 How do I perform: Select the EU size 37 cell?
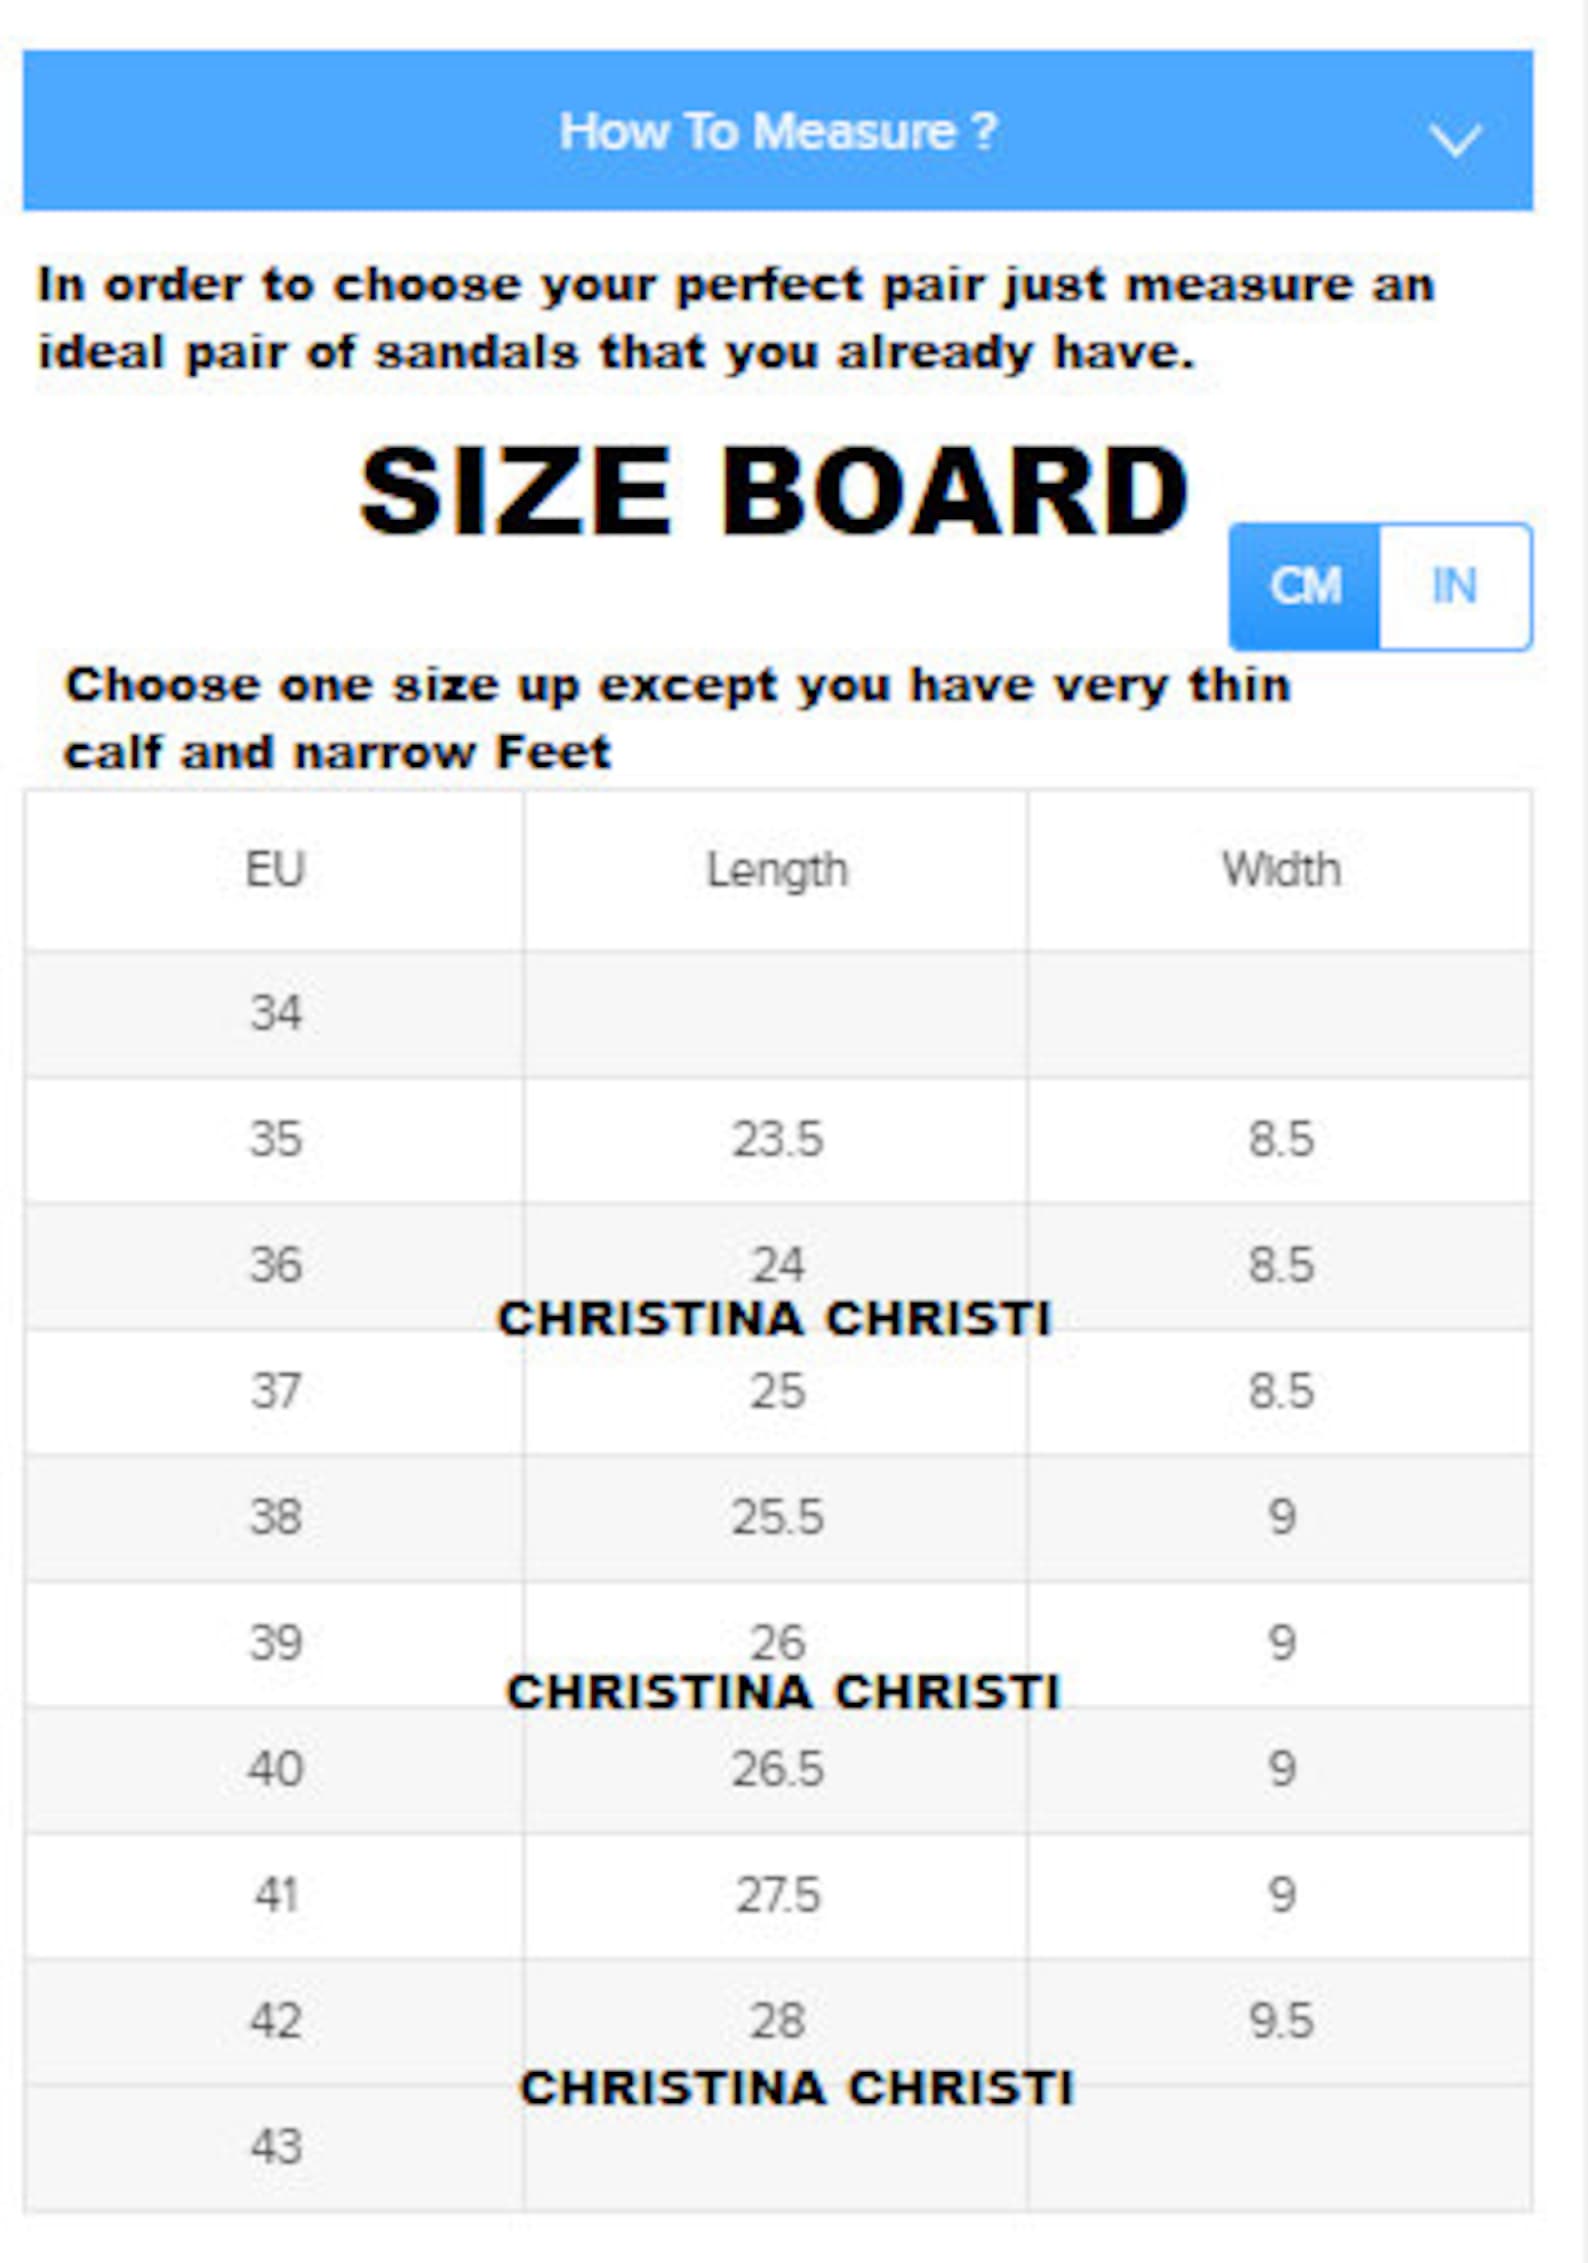[x=275, y=1391]
